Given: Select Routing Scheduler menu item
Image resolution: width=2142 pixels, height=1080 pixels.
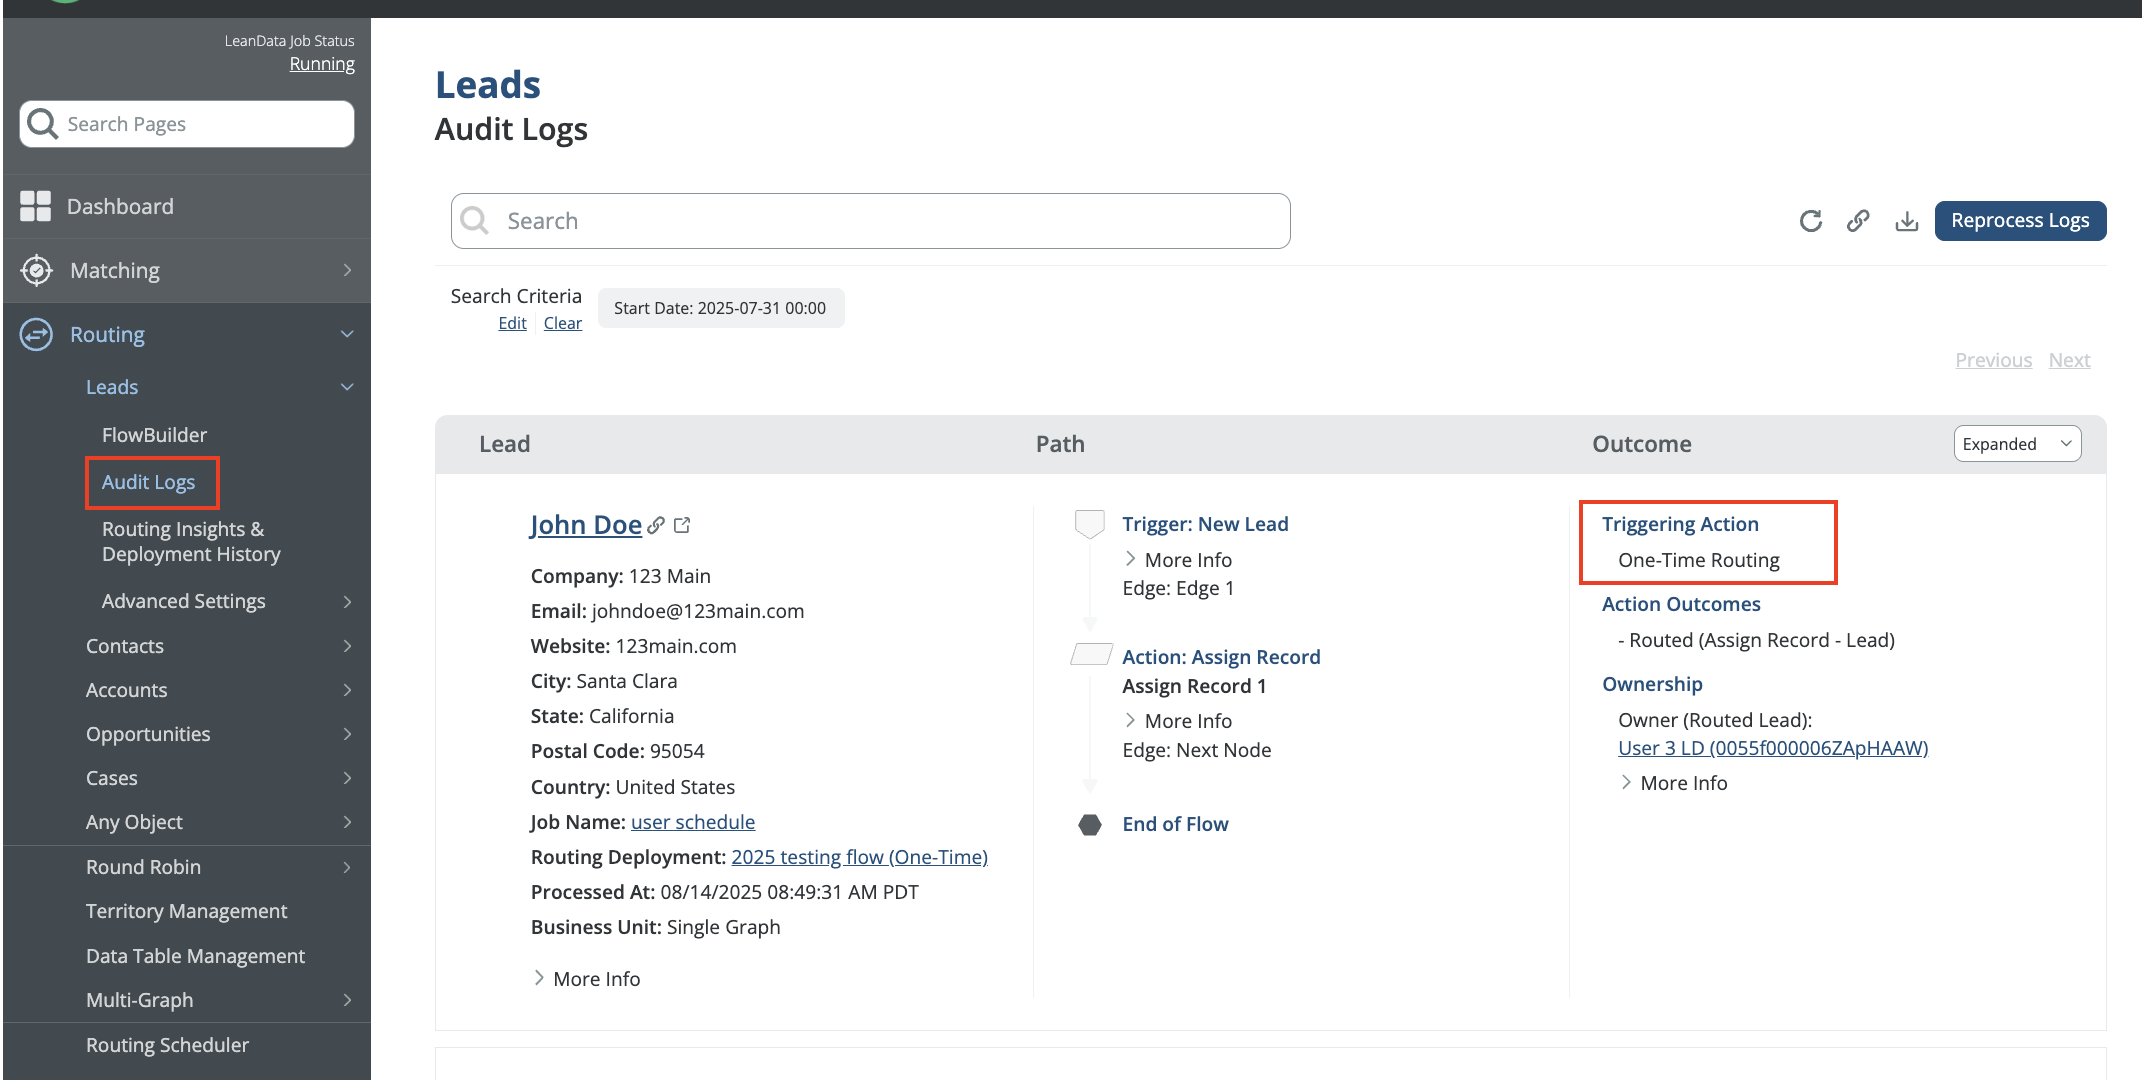Looking at the screenshot, I should (x=167, y=1045).
